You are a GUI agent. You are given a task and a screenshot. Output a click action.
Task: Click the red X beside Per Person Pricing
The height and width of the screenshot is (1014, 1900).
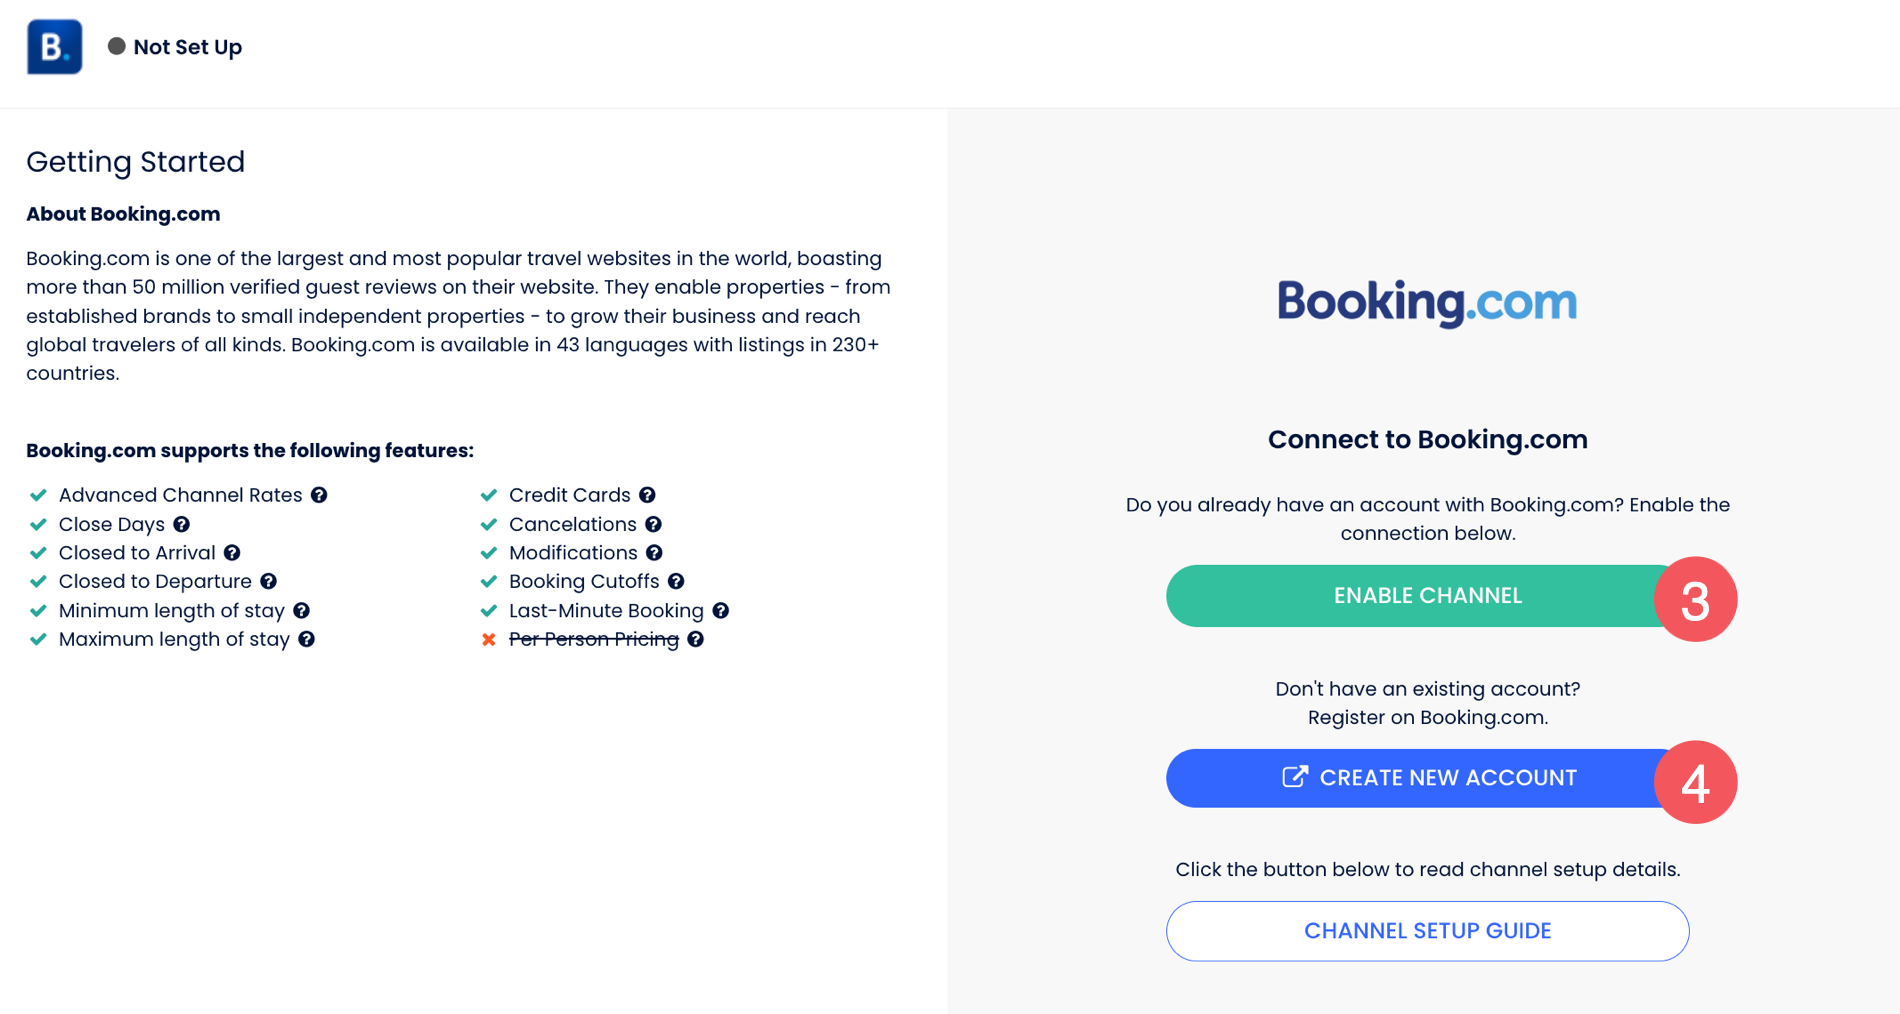pos(489,639)
